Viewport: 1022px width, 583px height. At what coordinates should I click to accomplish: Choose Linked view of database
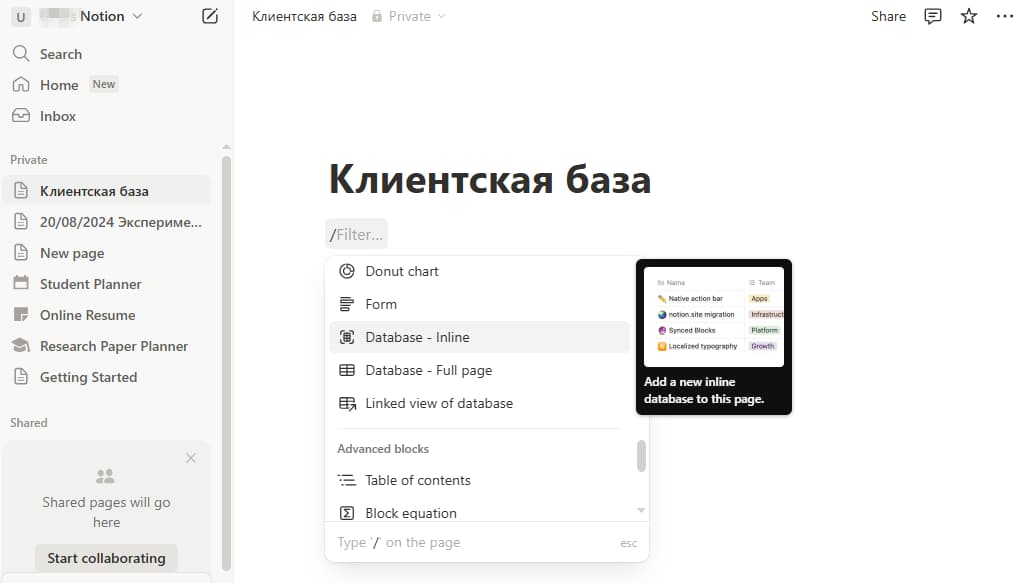tap(480, 404)
